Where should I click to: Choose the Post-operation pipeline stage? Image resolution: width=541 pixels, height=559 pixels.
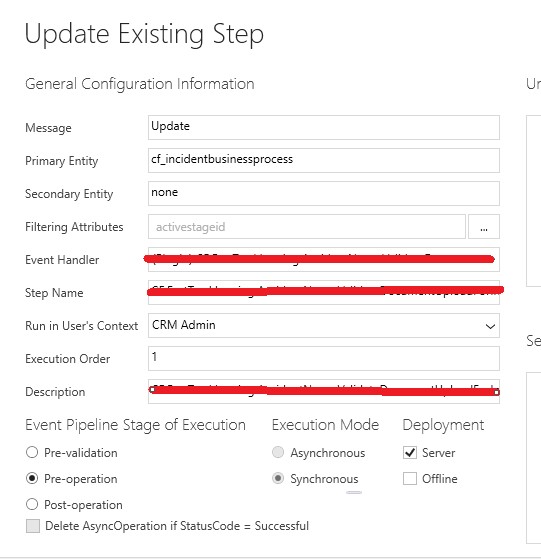tap(32, 504)
